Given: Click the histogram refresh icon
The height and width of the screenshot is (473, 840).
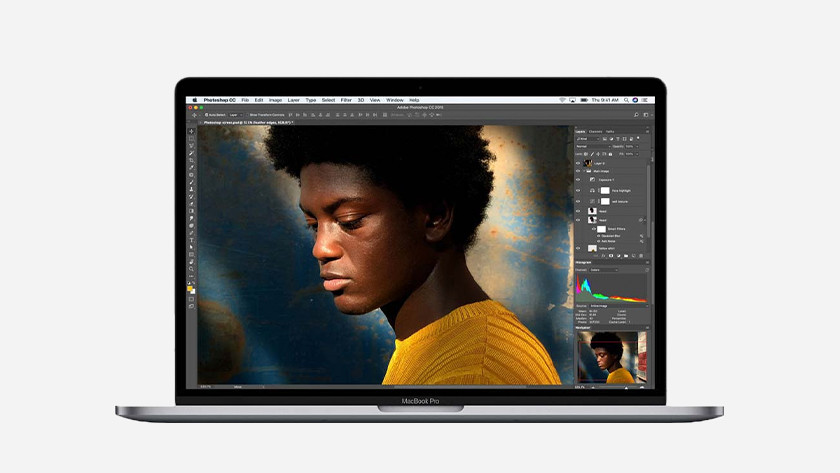Looking at the screenshot, I should click(647, 270).
